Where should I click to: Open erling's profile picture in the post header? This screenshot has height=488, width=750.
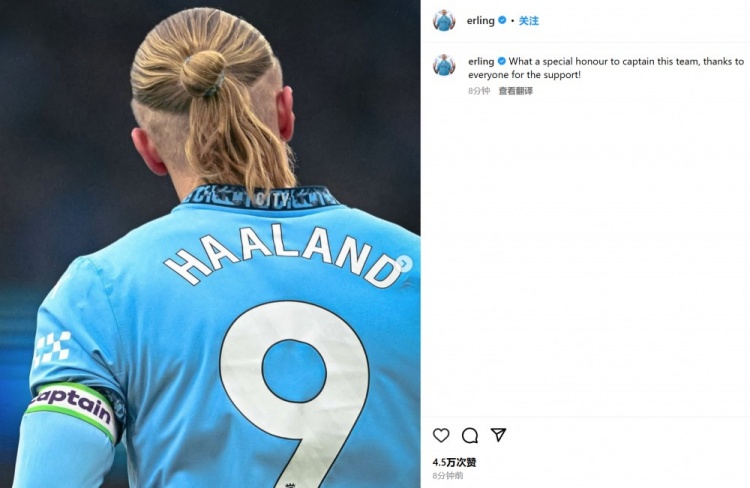click(x=444, y=21)
